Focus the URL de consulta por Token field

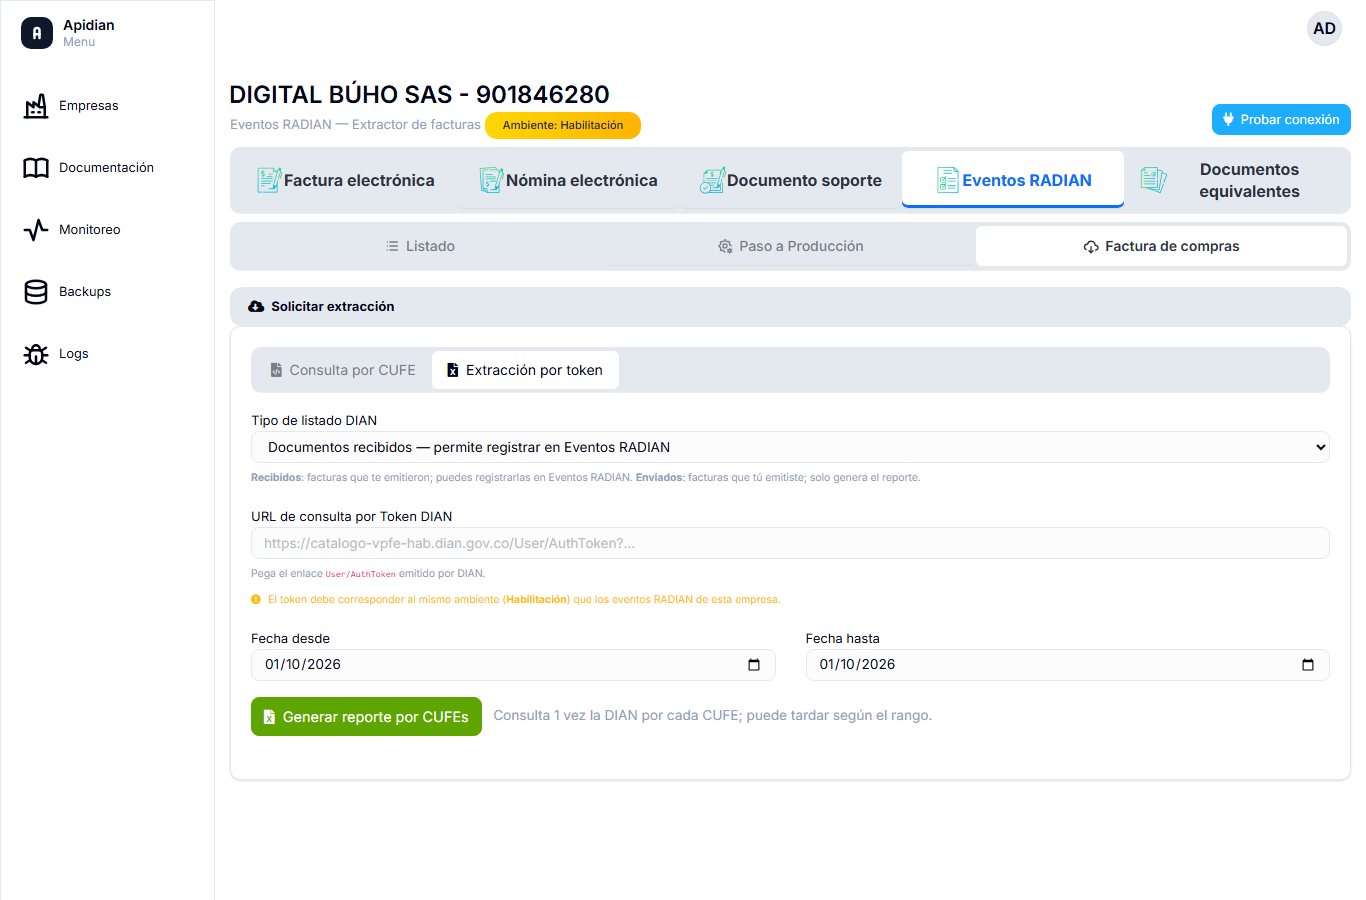790,543
